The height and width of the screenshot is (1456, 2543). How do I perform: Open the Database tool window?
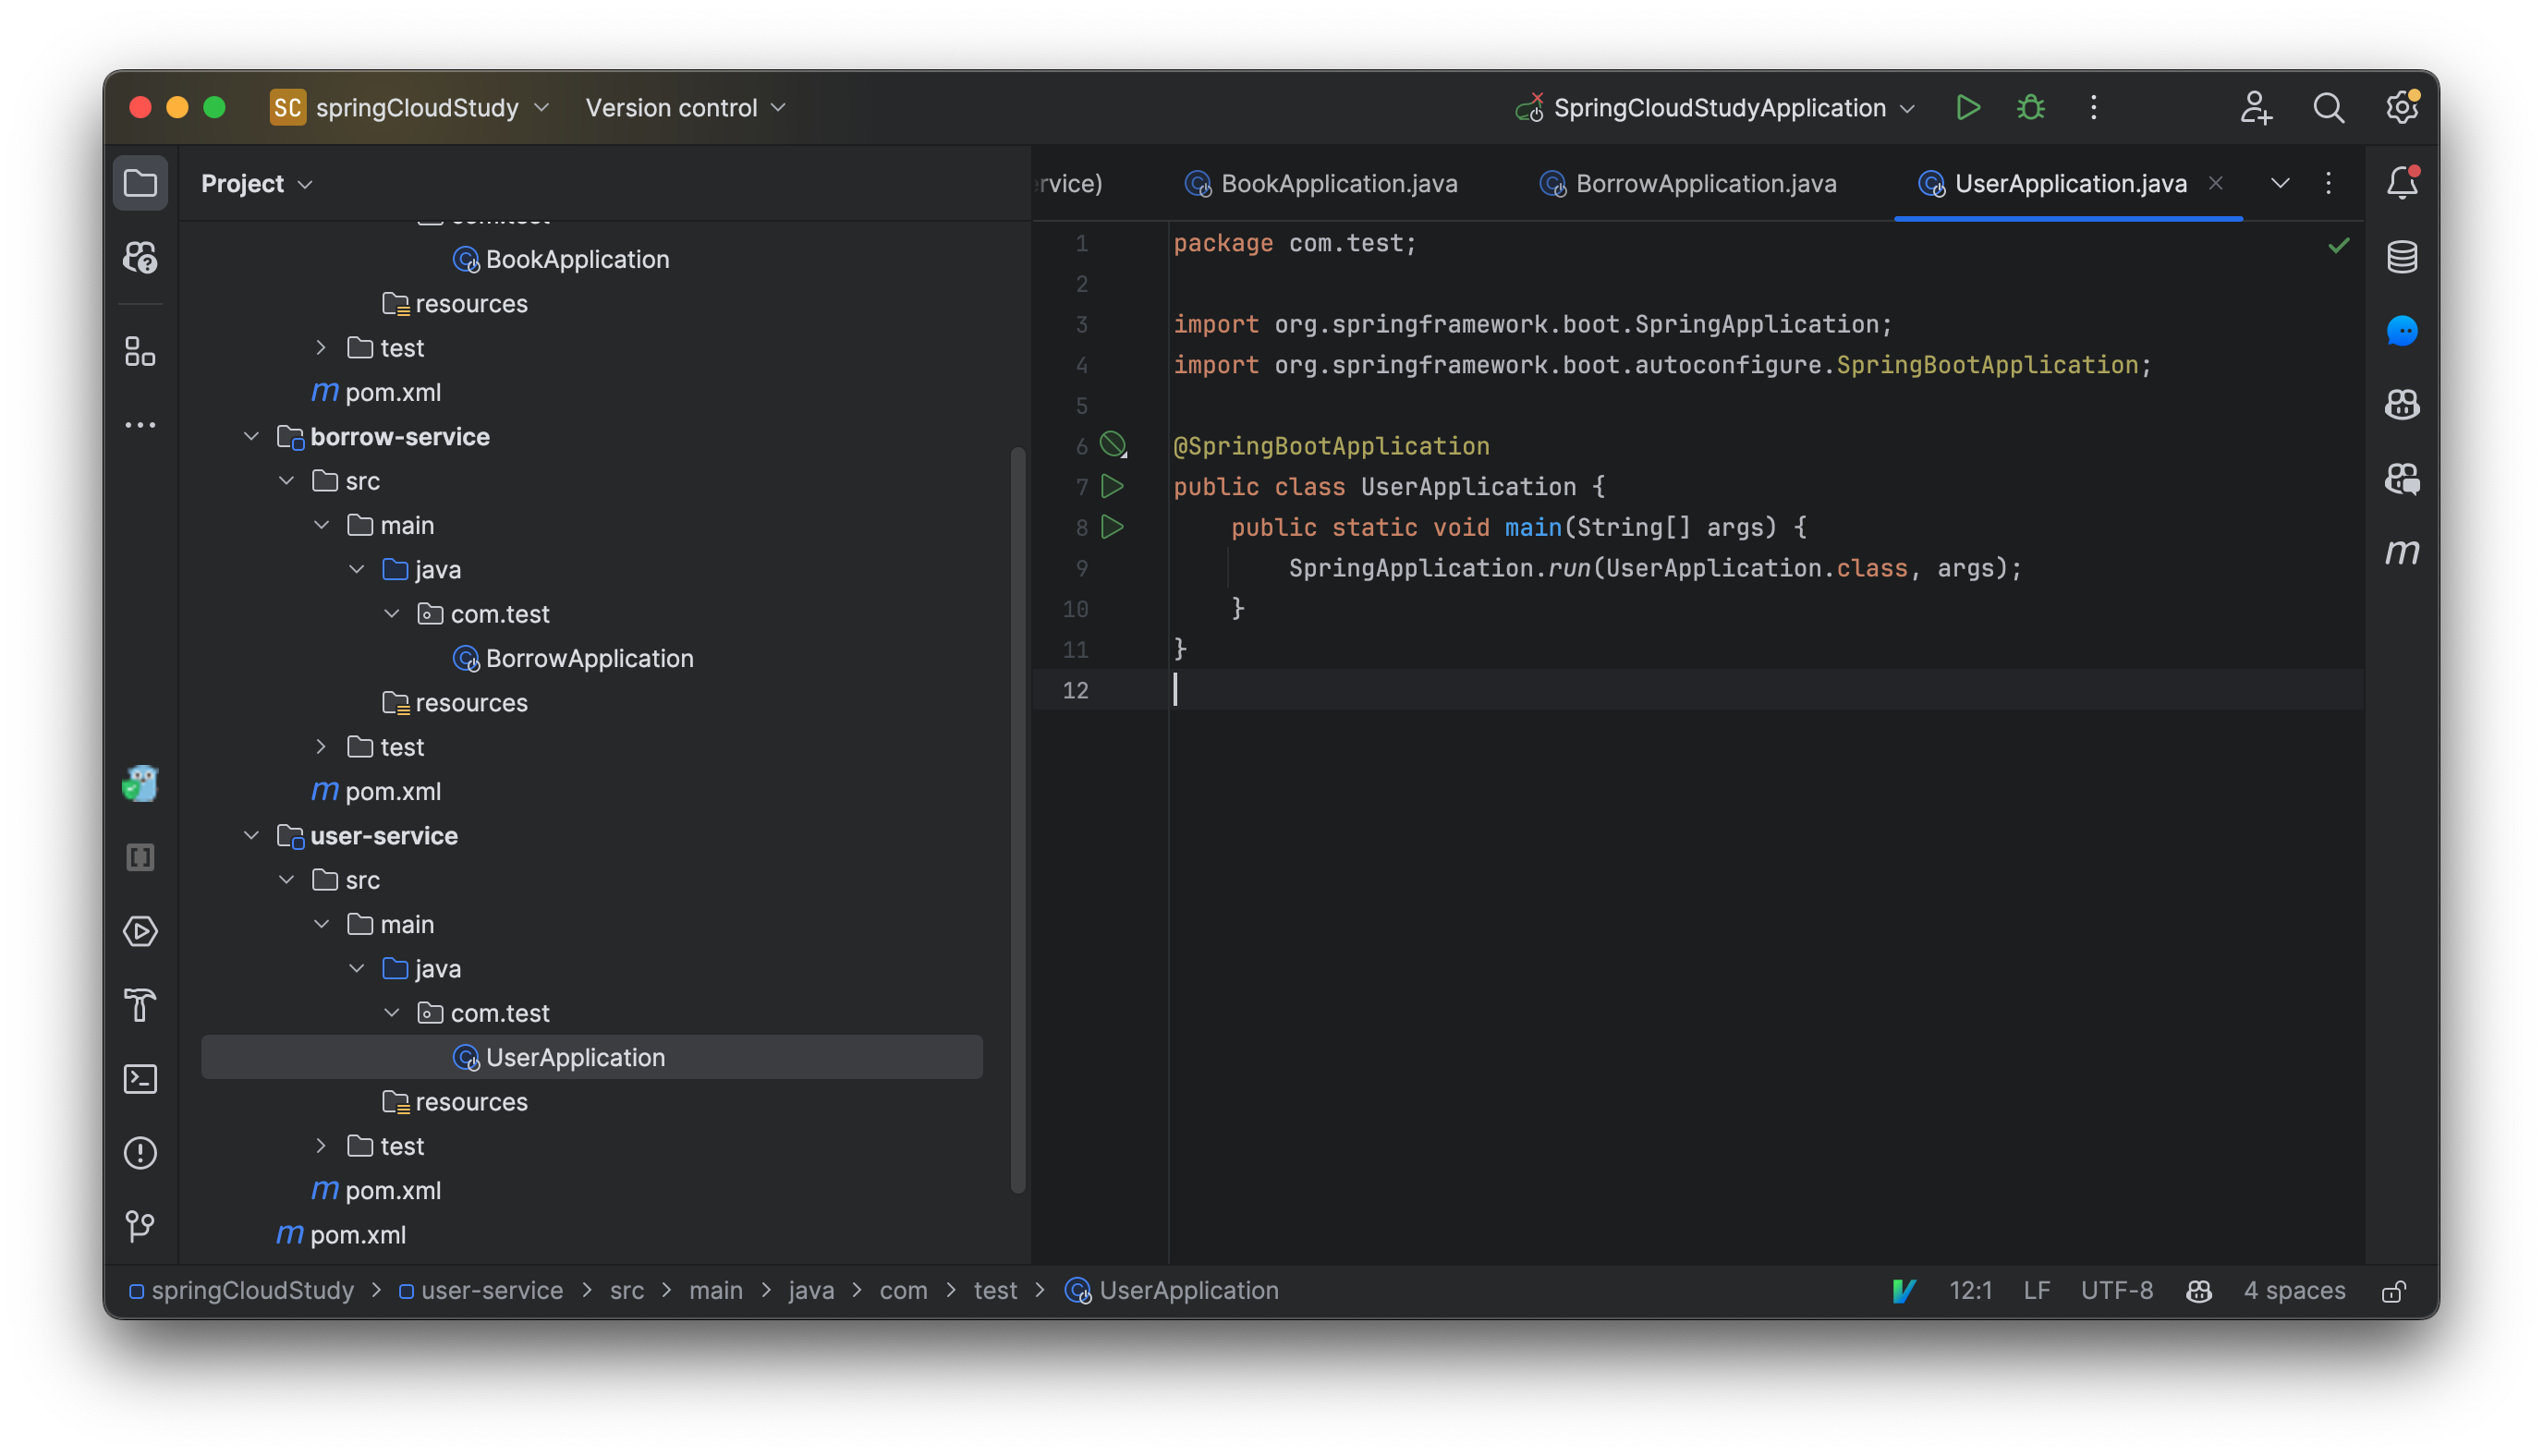click(2403, 255)
